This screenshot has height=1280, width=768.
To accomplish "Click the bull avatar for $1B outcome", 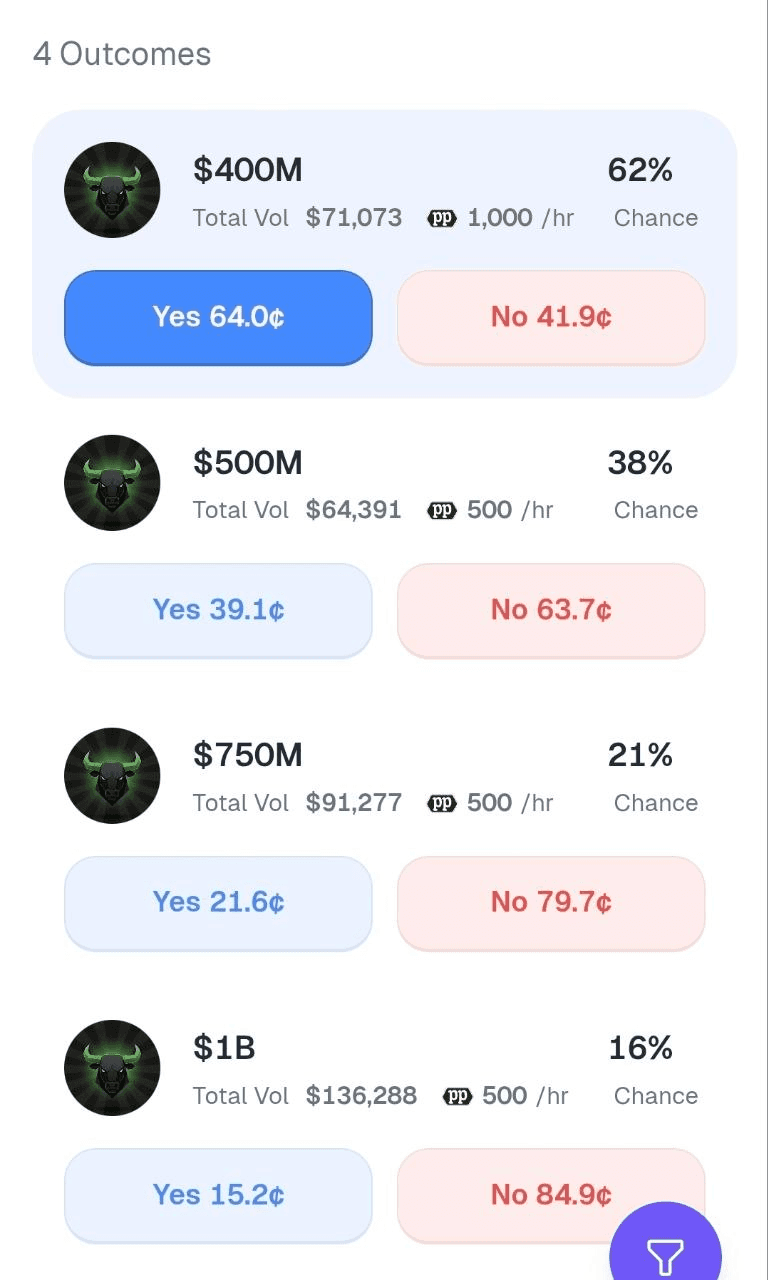I will [x=112, y=1068].
